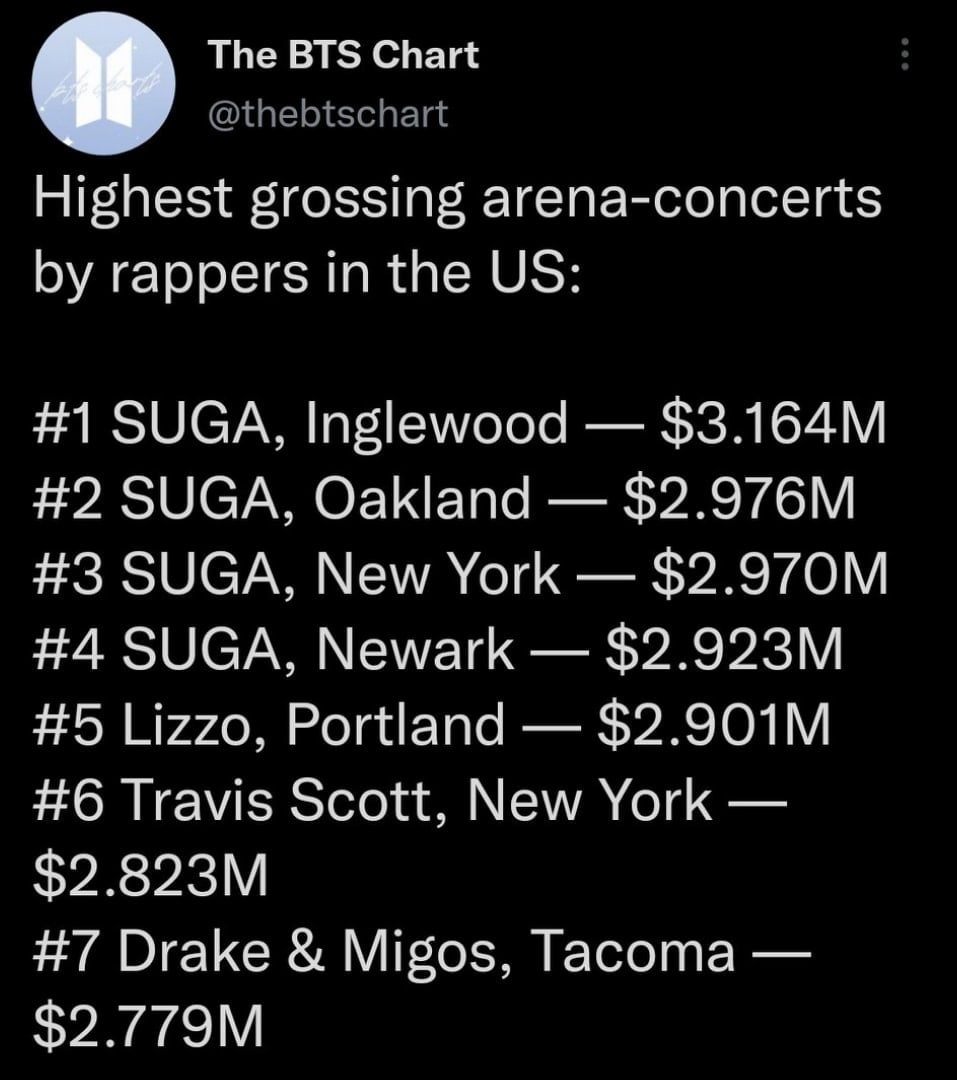This screenshot has height=1080, width=957.
Task: Click the $2.976M amount
Action: [x=739, y=500]
